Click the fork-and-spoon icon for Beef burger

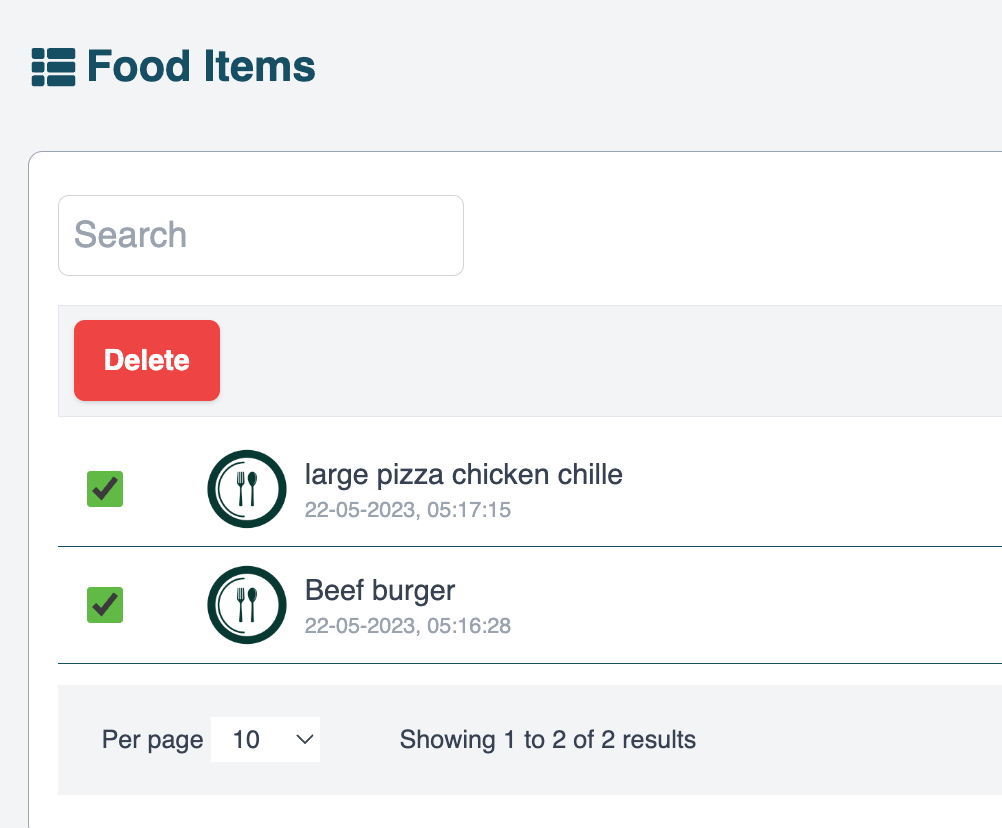[246, 605]
